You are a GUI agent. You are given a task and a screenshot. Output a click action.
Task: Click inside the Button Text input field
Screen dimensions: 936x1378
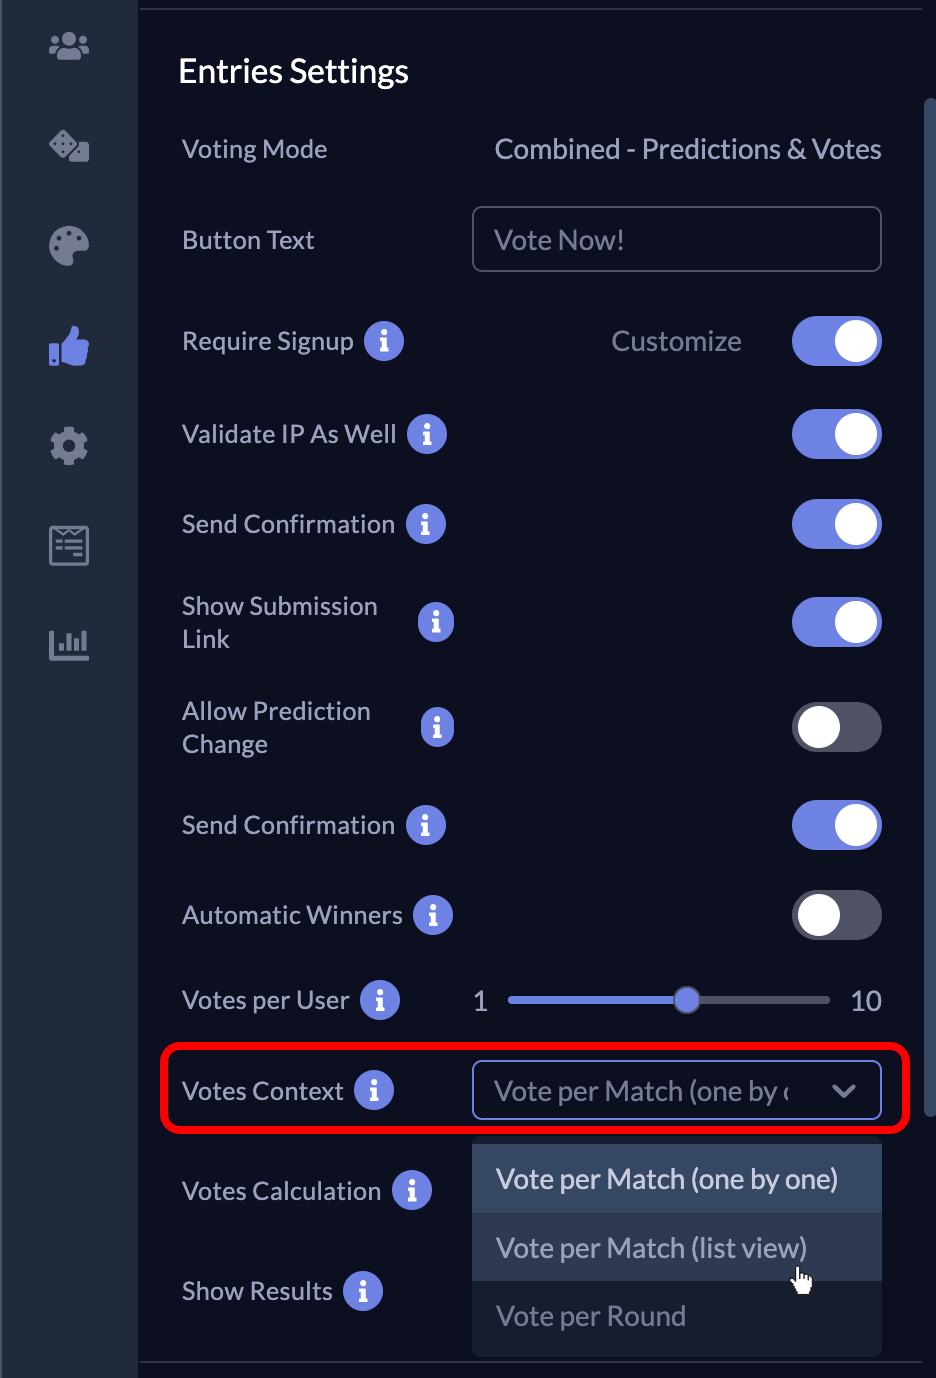pyautogui.click(x=676, y=239)
